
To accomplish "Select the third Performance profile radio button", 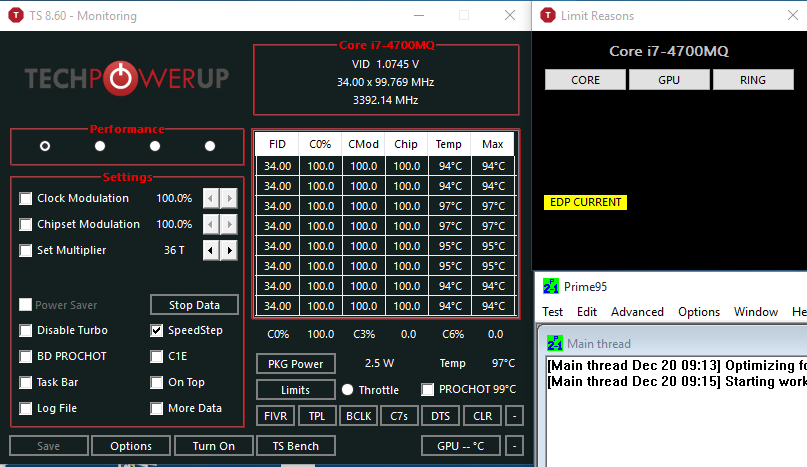I will click(x=155, y=146).
